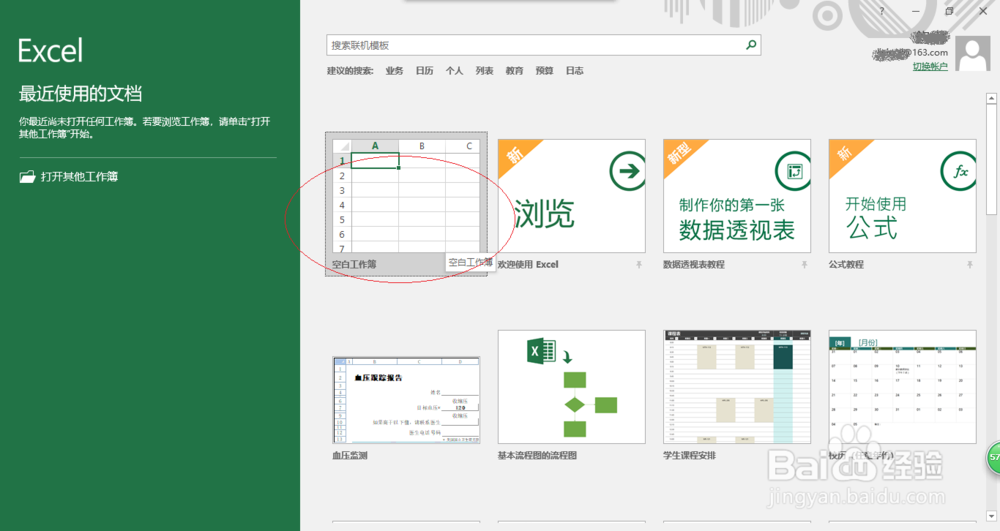Click the 基本流程图的流程图 label
The image size is (1000, 531).
[537, 456]
